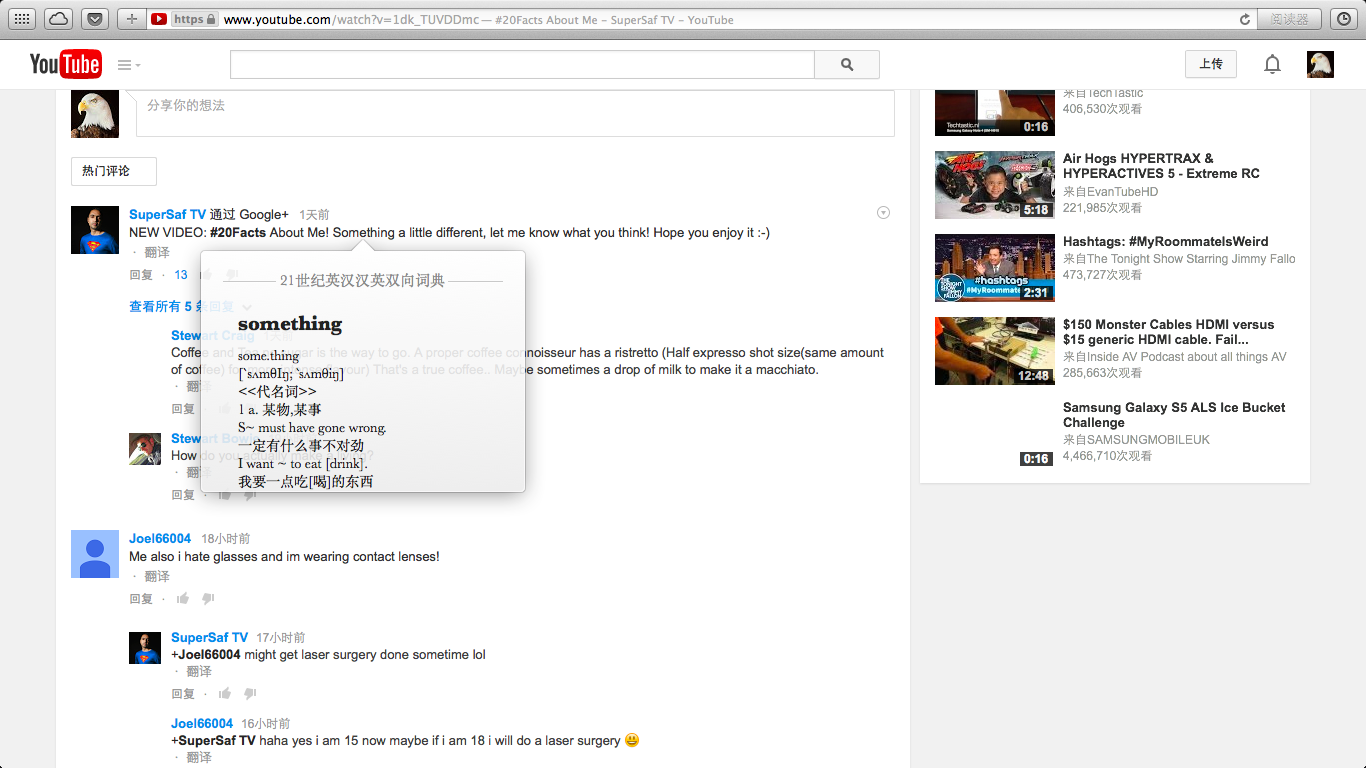Translate Joel66004's contact lenses comment
Image resolution: width=1366 pixels, height=768 pixels.
point(157,576)
